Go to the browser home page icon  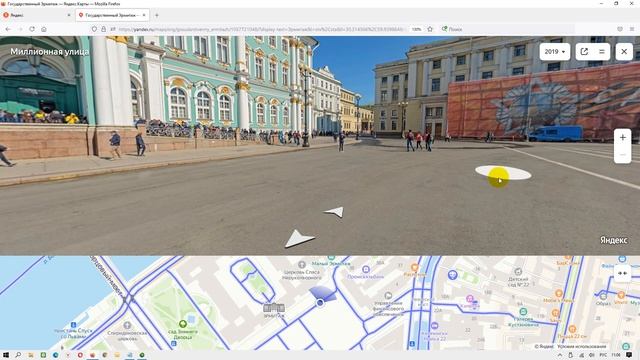(44, 29)
